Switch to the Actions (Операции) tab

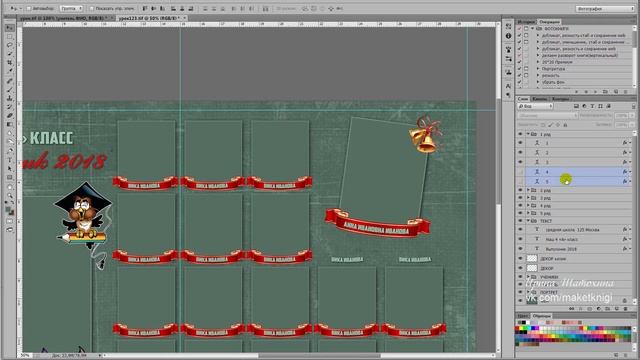549,22
